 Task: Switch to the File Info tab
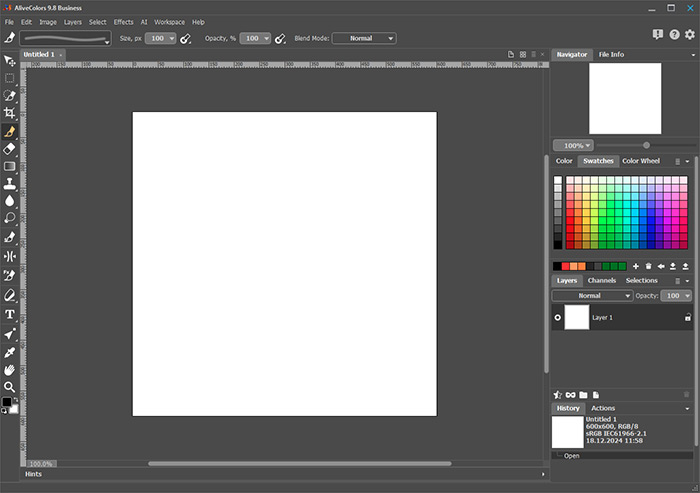point(611,54)
